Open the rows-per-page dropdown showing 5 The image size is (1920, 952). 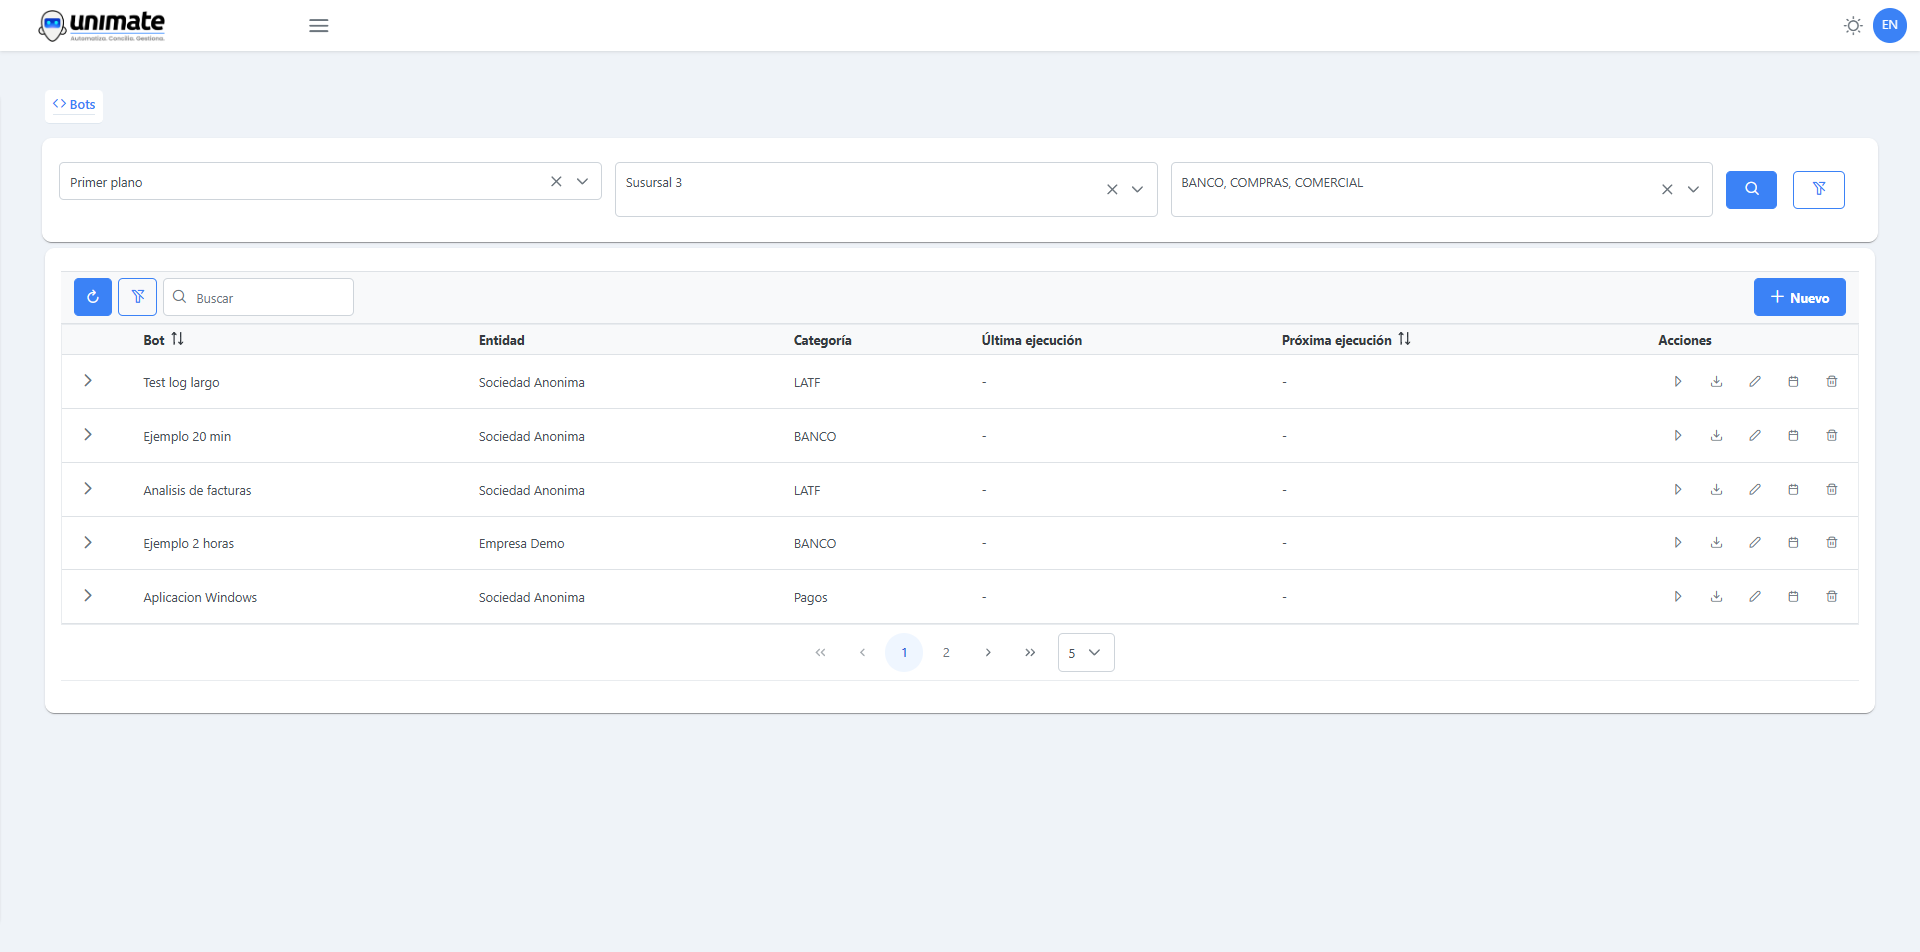pos(1086,653)
